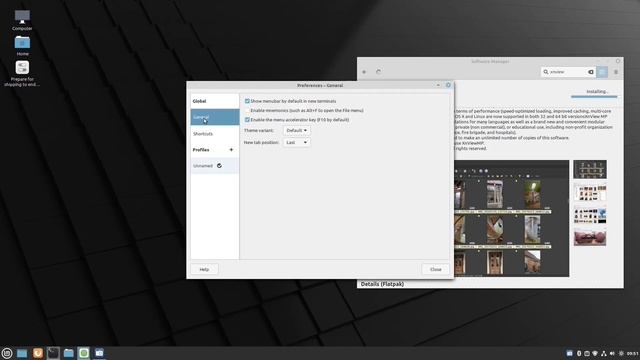
Task: Add a new profile with plus icon
Action: (231, 150)
